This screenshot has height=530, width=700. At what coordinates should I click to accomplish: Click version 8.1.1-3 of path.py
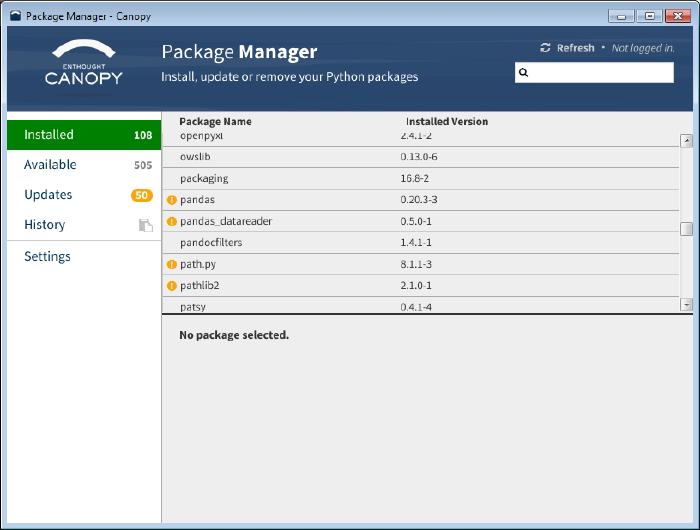coord(416,264)
